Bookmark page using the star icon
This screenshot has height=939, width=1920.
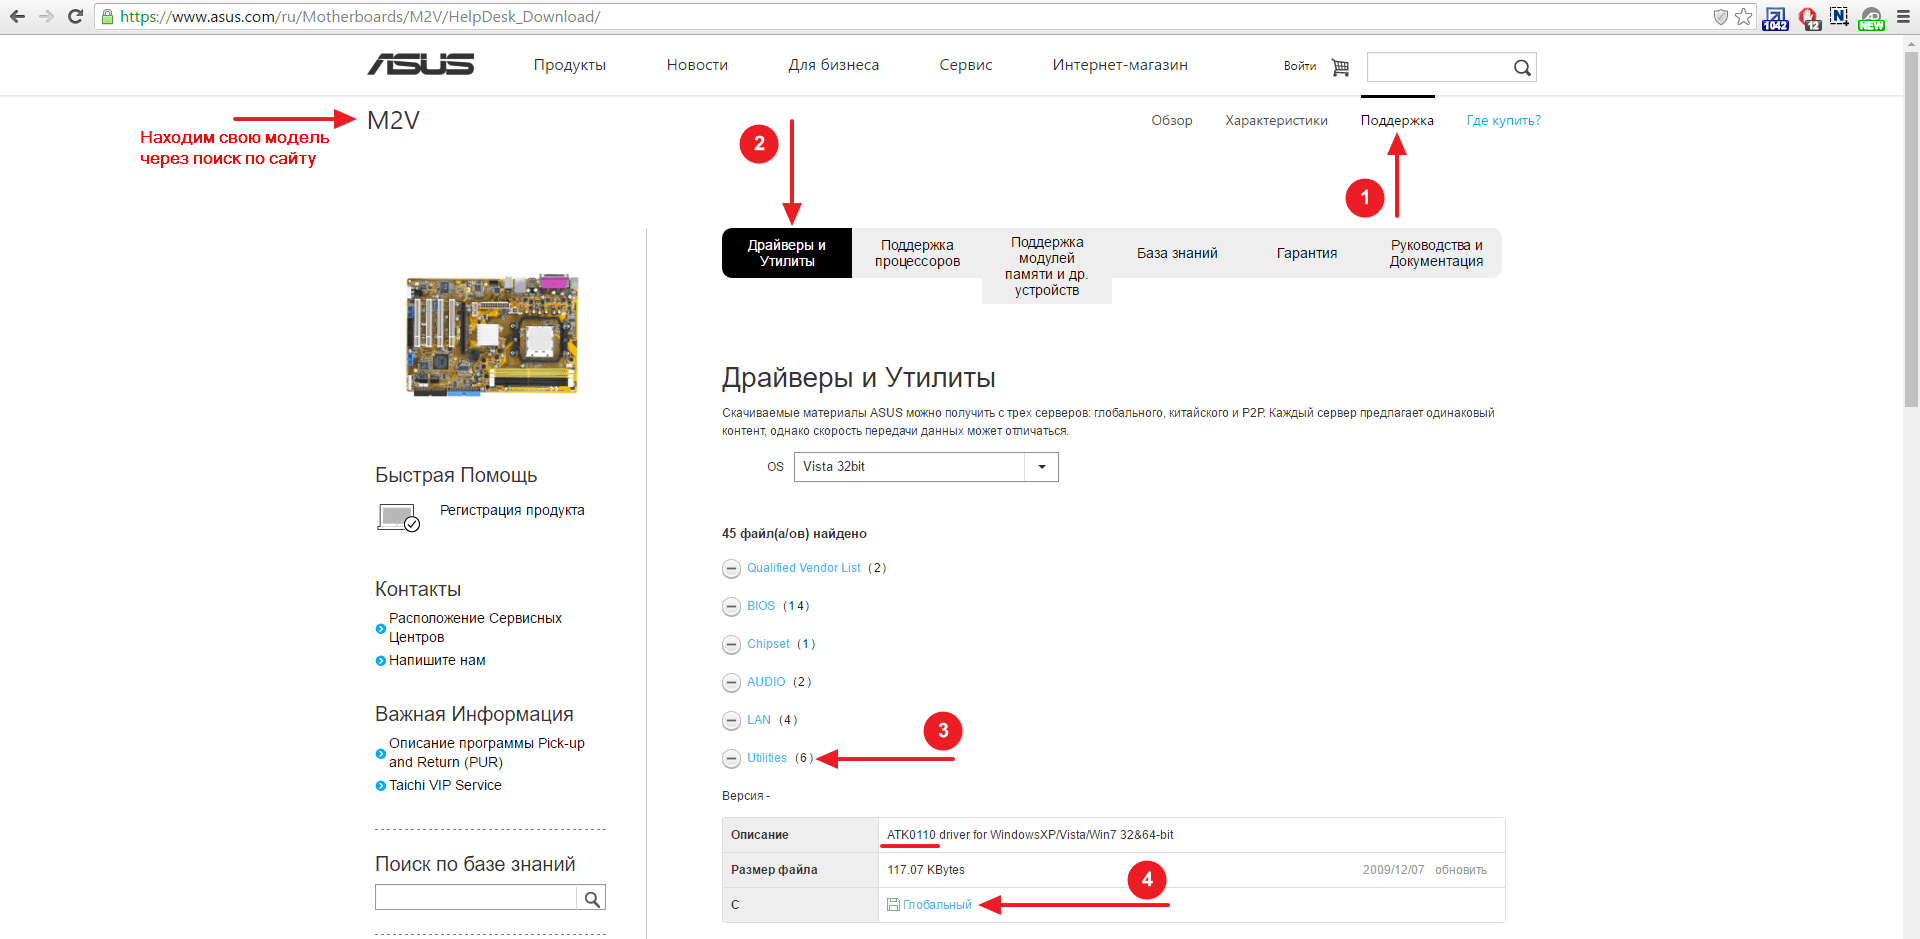(1744, 16)
